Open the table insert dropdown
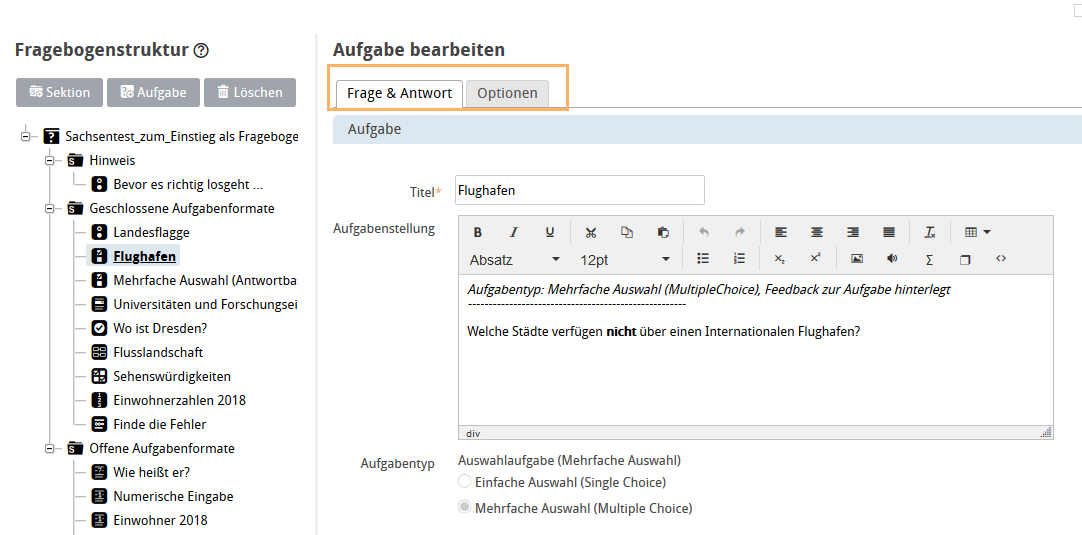Viewport: 1082px width, 535px height. (977, 233)
